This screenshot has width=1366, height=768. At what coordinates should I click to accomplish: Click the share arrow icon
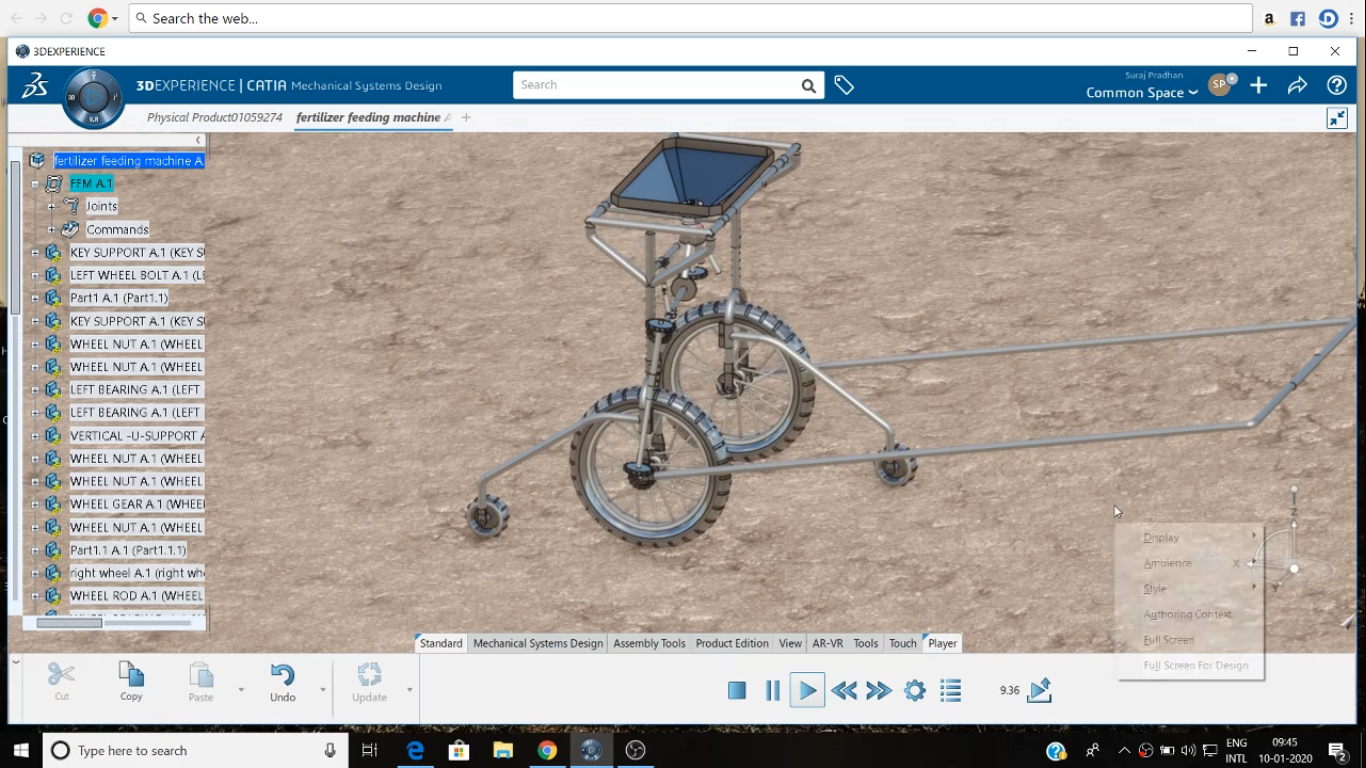[1297, 86]
